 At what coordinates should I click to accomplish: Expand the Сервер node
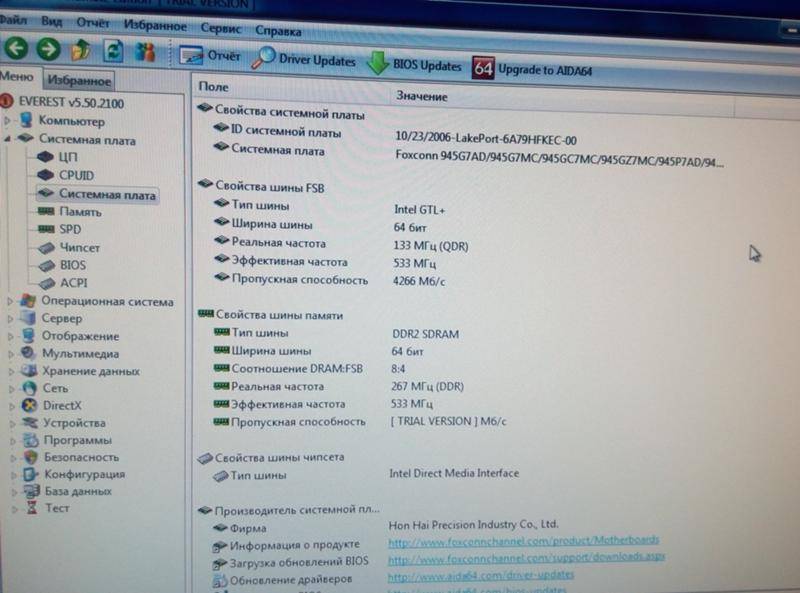coord(11,318)
